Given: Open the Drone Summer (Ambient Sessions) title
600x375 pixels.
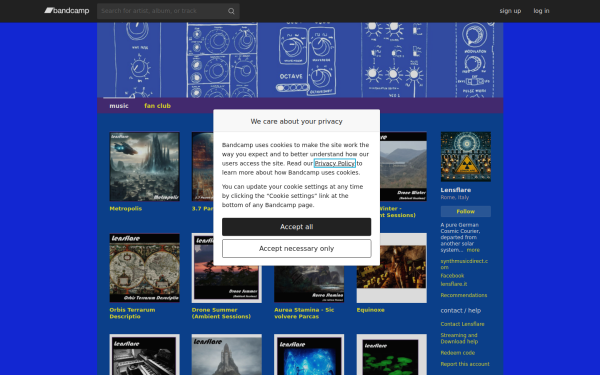Looking at the screenshot, I should coord(221,313).
